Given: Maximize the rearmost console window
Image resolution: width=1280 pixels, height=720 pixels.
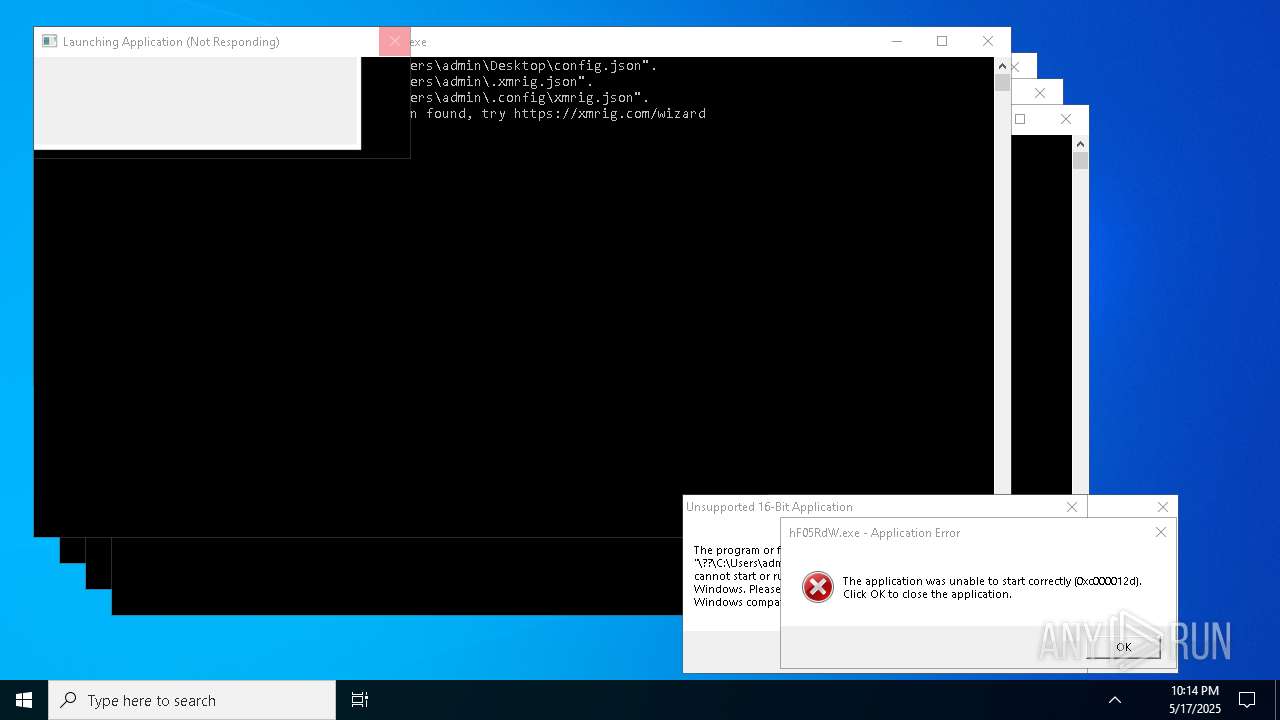Looking at the screenshot, I should tap(1020, 119).
